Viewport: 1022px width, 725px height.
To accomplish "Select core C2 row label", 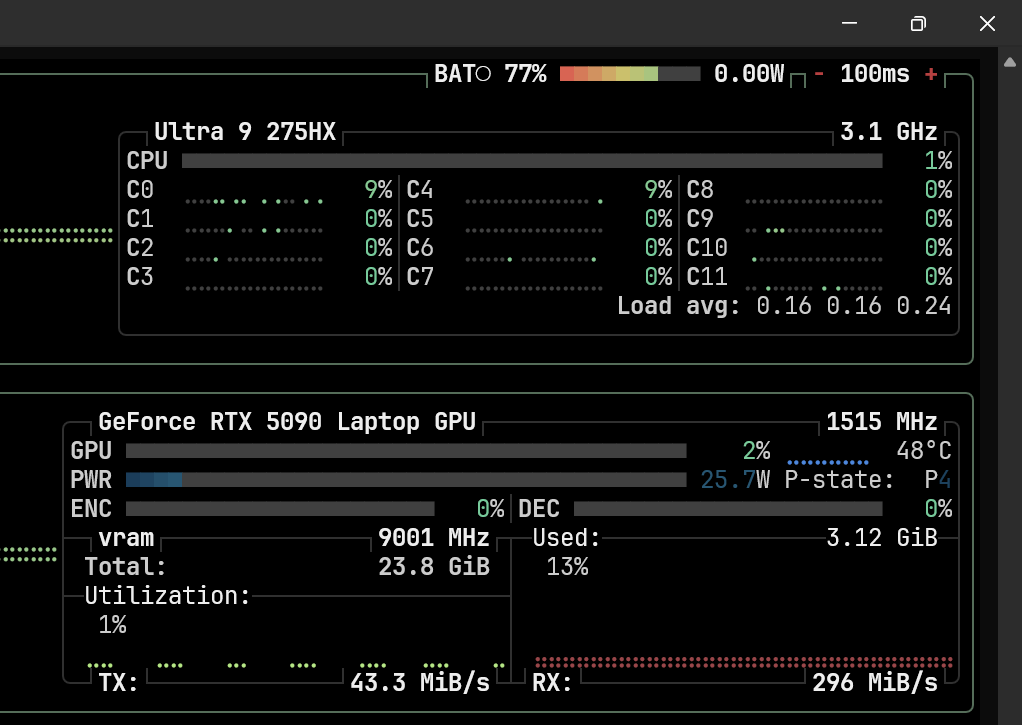I will [x=140, y=248].
